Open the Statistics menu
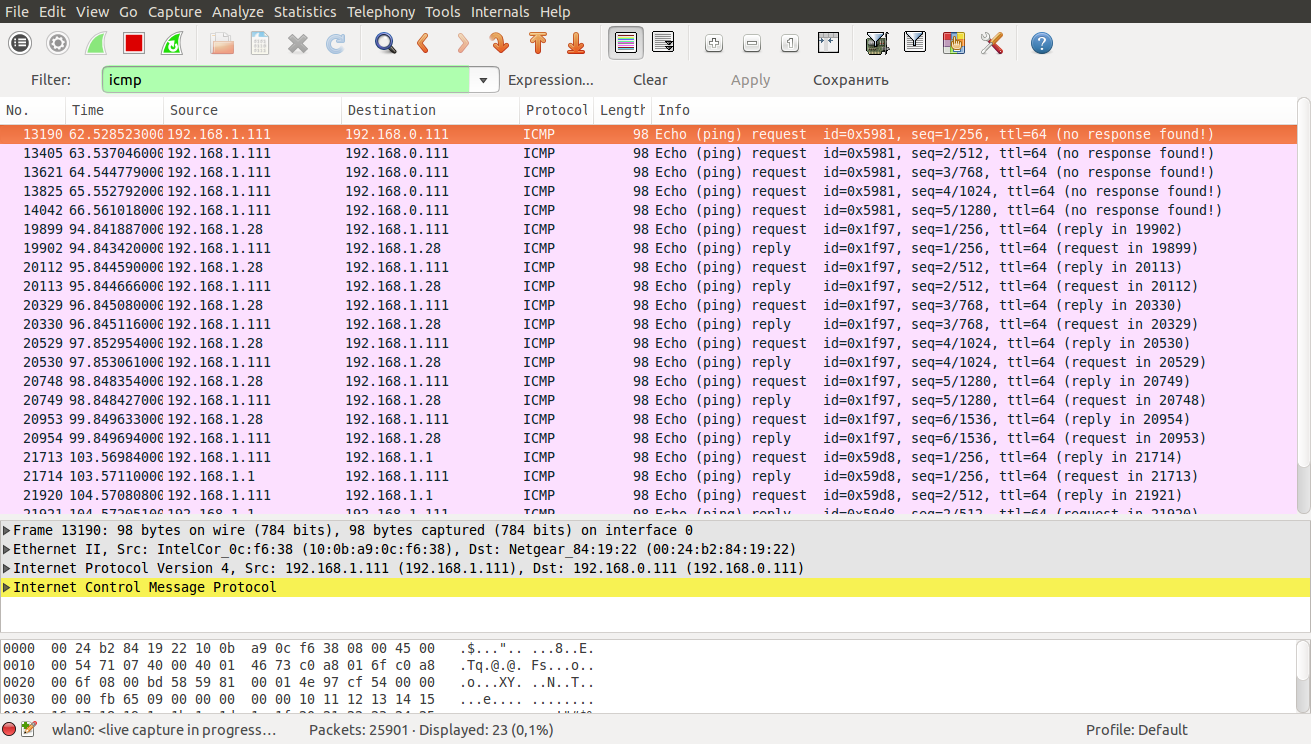The width and height of the screenshot is (1311, 744). coord(305,12)
